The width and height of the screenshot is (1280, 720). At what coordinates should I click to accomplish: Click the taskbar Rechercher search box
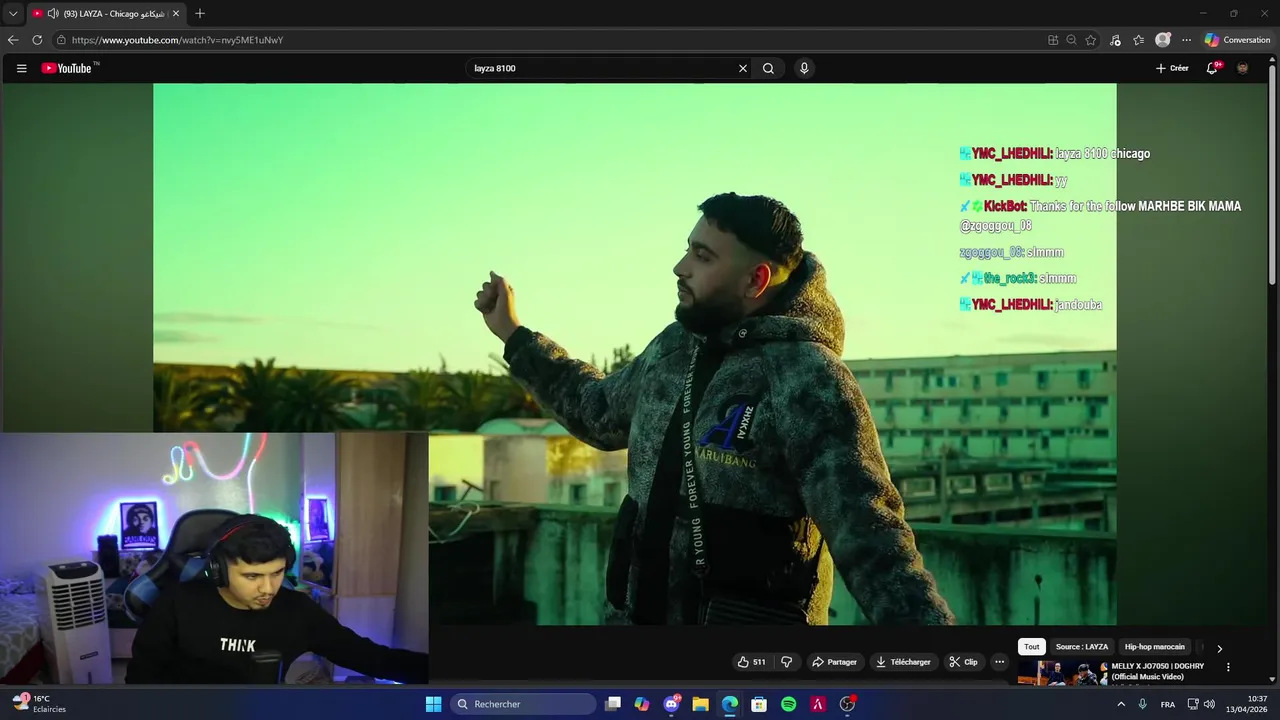pyautogui.click(x=523, y=704)
